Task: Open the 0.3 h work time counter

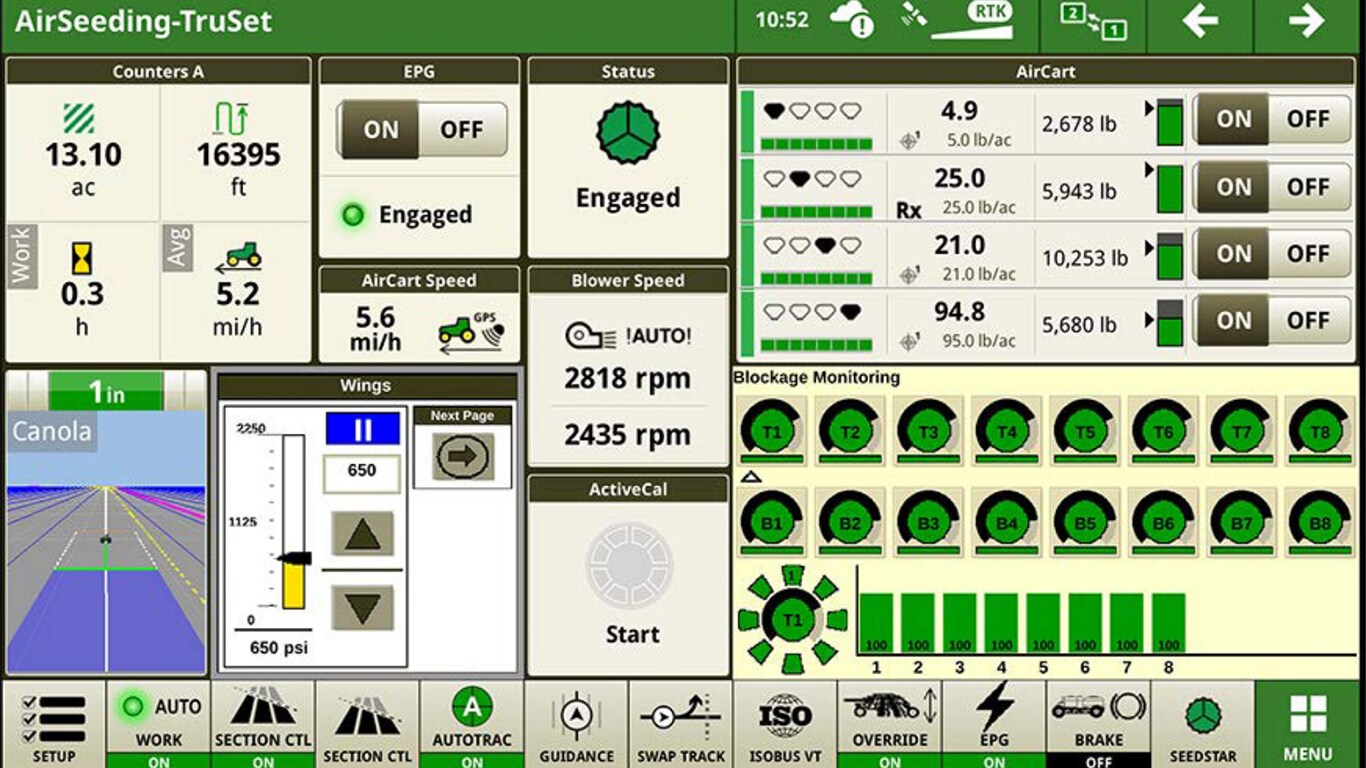Action: 83,291
